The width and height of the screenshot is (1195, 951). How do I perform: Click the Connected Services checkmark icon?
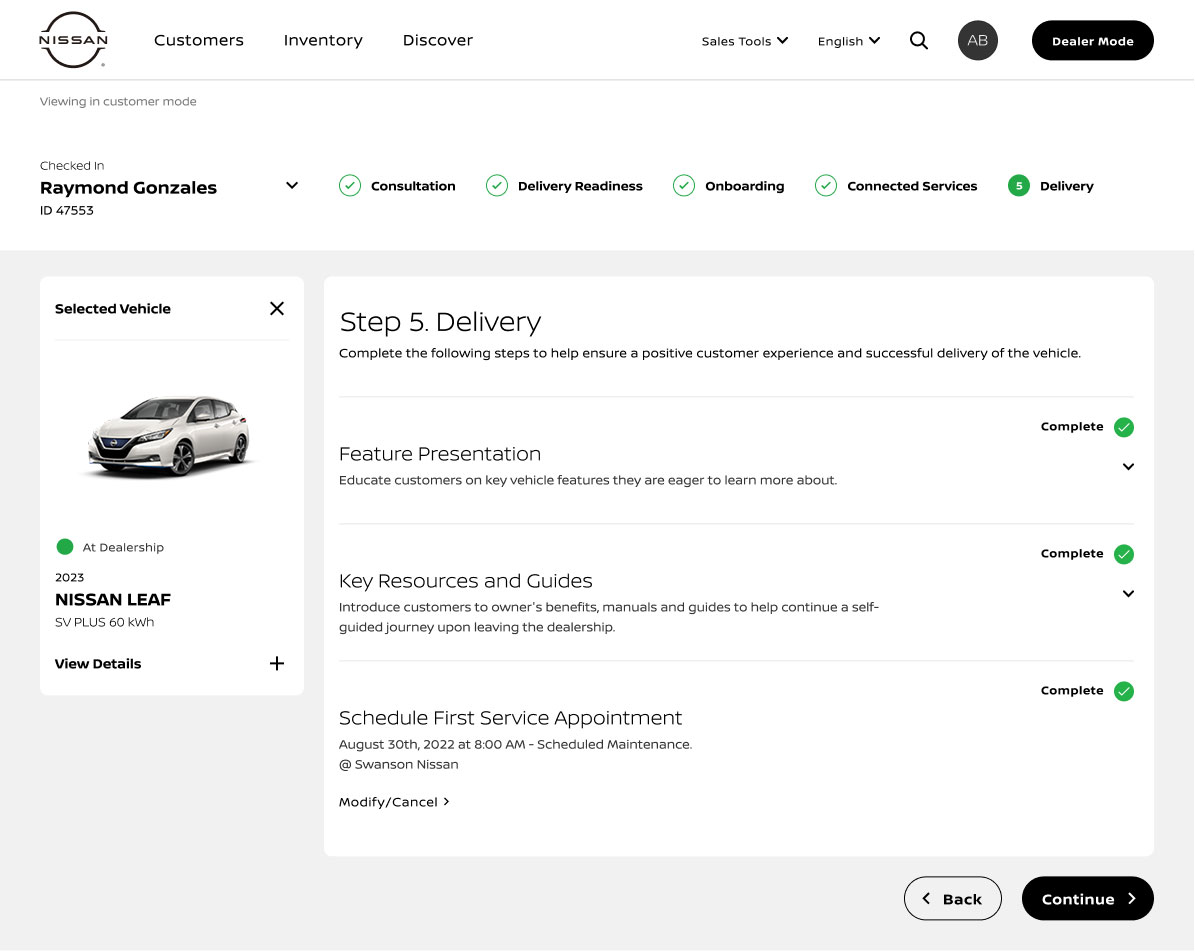coord(825,186)
